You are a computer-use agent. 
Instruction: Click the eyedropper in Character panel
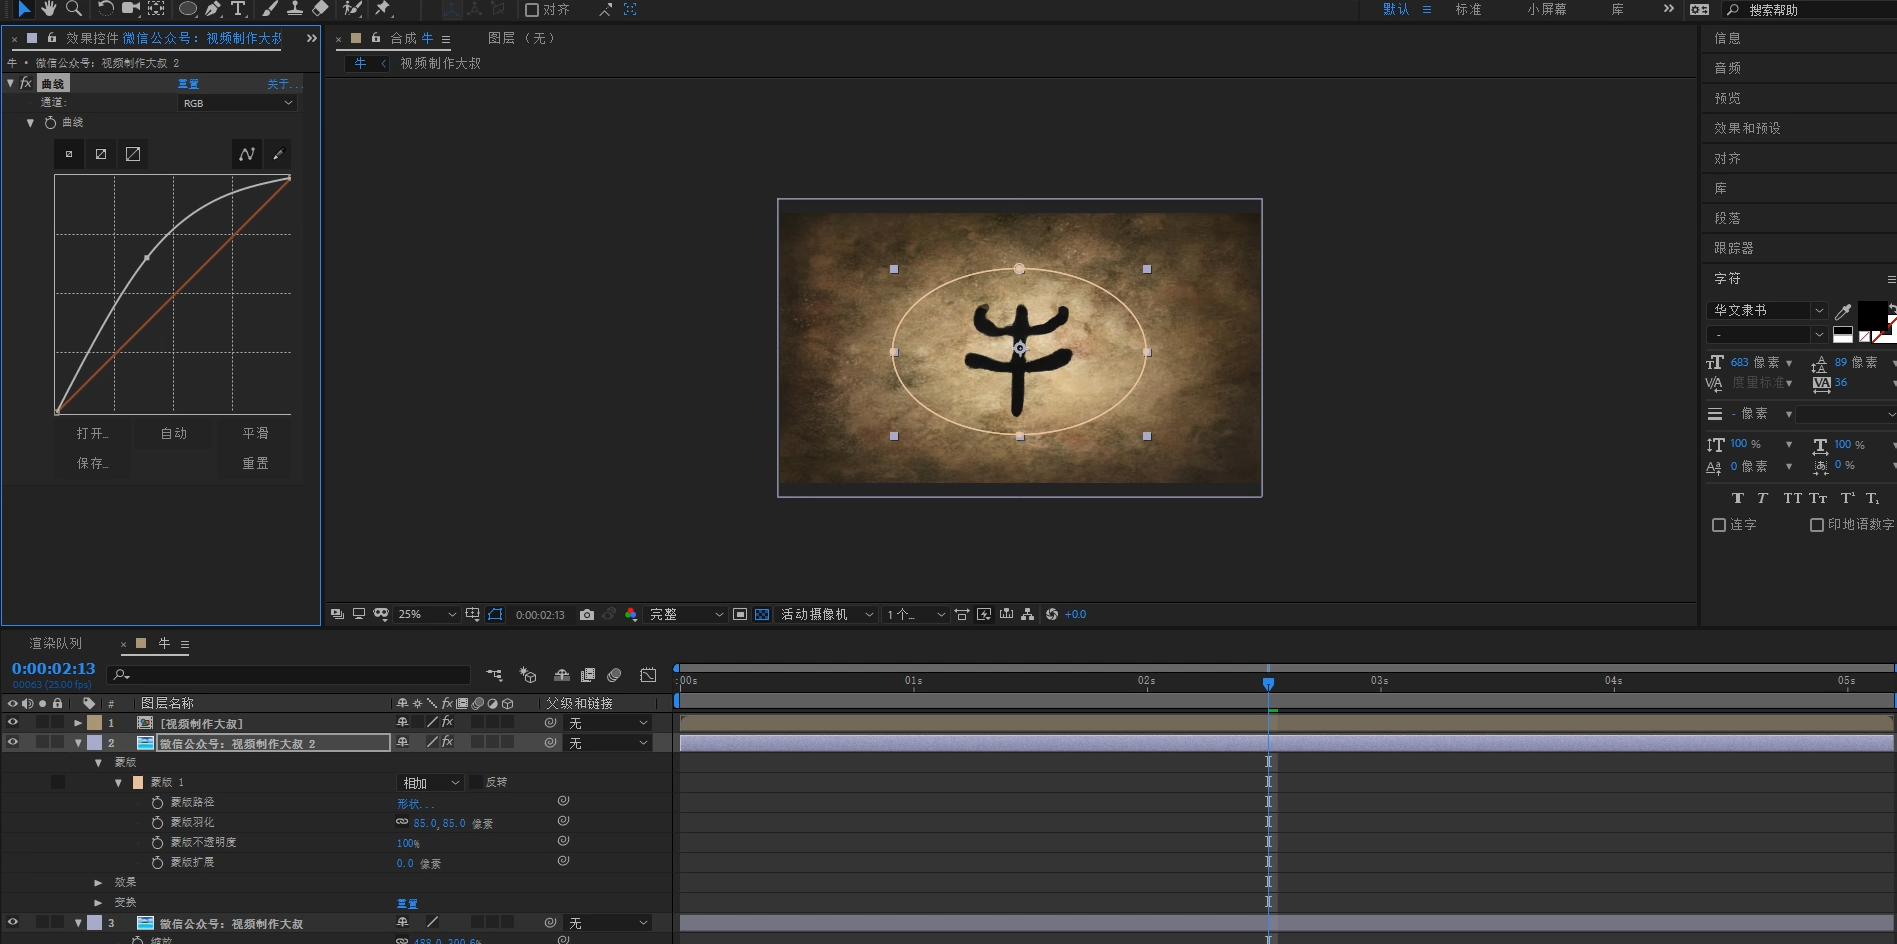click(x=1843, y=311)
